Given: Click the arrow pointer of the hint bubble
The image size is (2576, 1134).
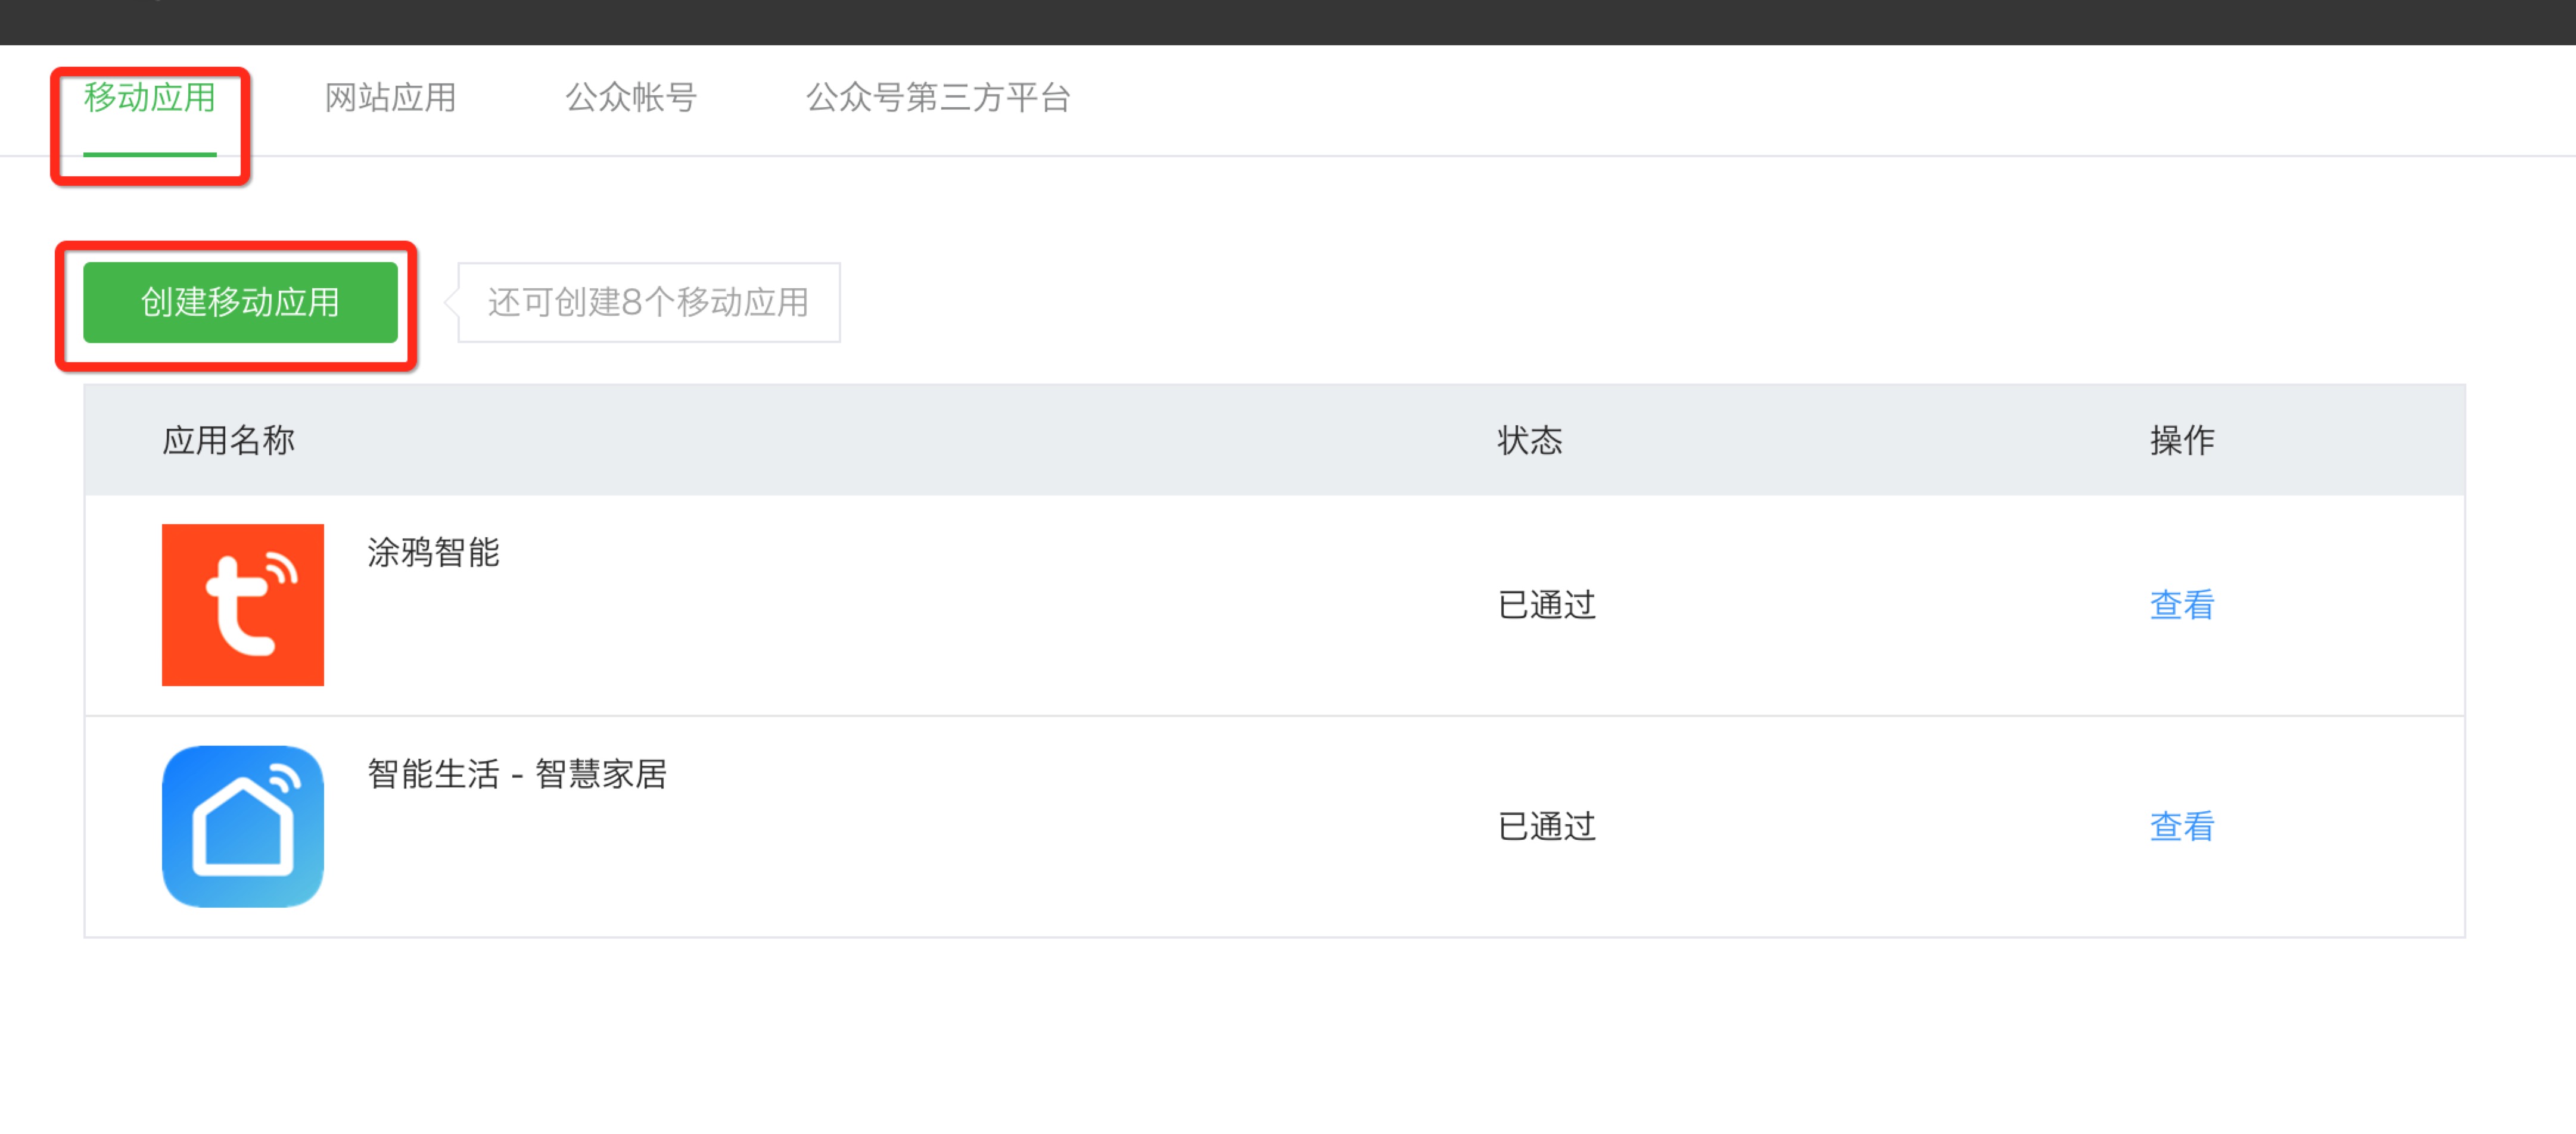Looking at the screenshot, I should 452,302.
